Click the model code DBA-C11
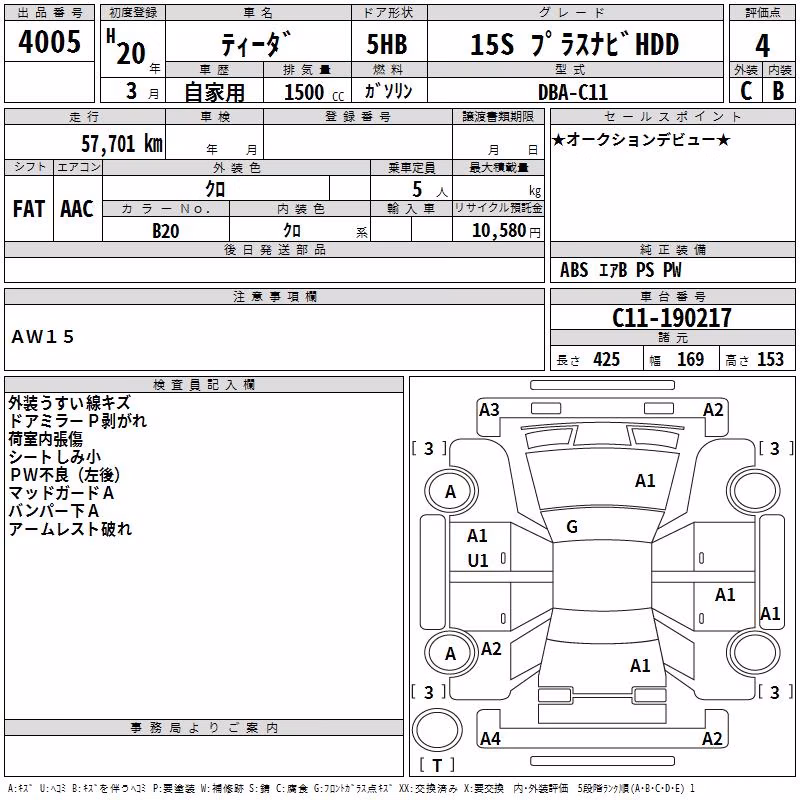Screen dimensions: 800x800 coord(573,92)
